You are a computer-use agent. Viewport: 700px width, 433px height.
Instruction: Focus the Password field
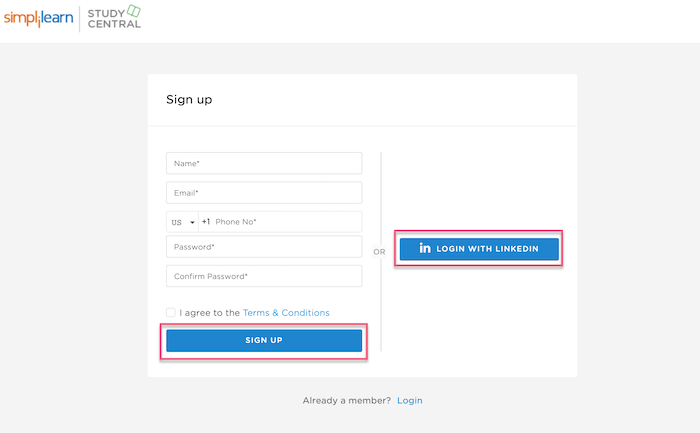coord(264,247)
